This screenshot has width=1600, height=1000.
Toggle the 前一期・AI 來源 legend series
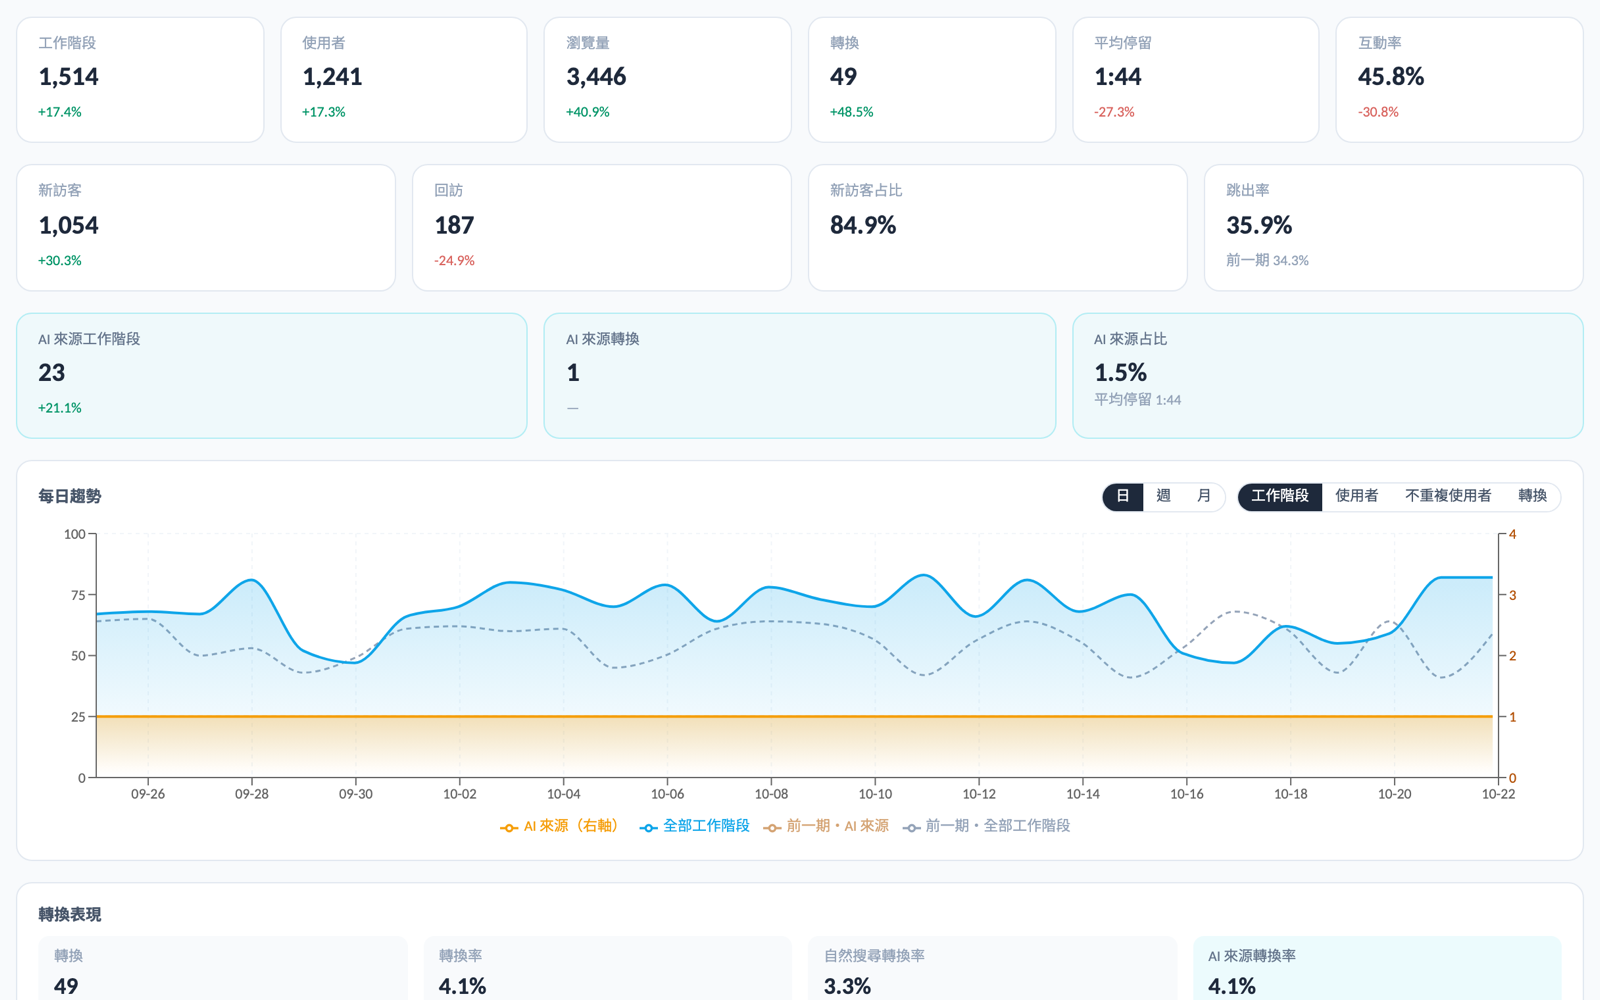(826, 826)
